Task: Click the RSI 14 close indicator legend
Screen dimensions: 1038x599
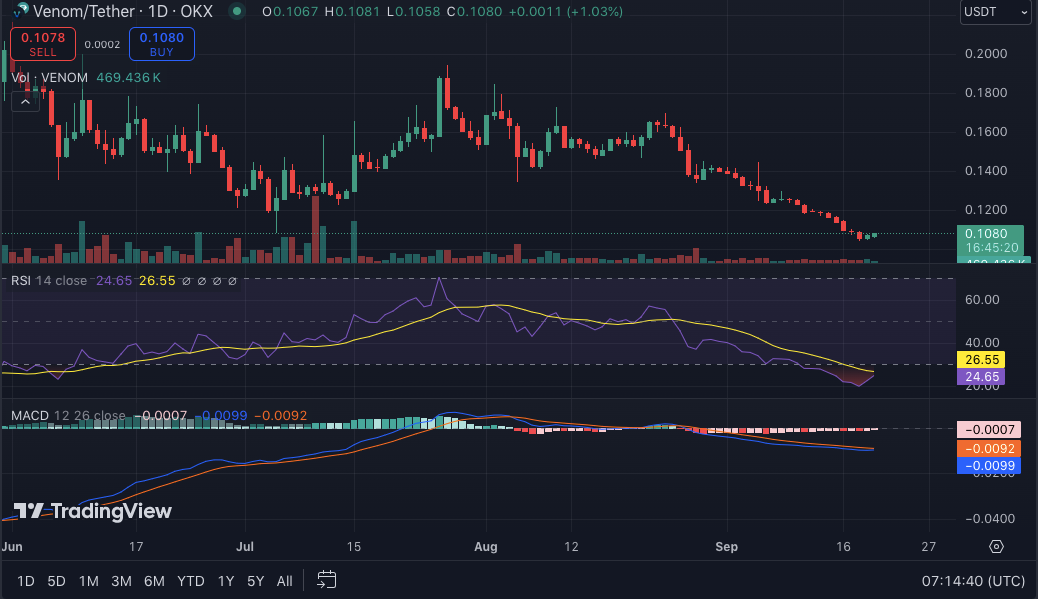Action: [x=49, y=281]
